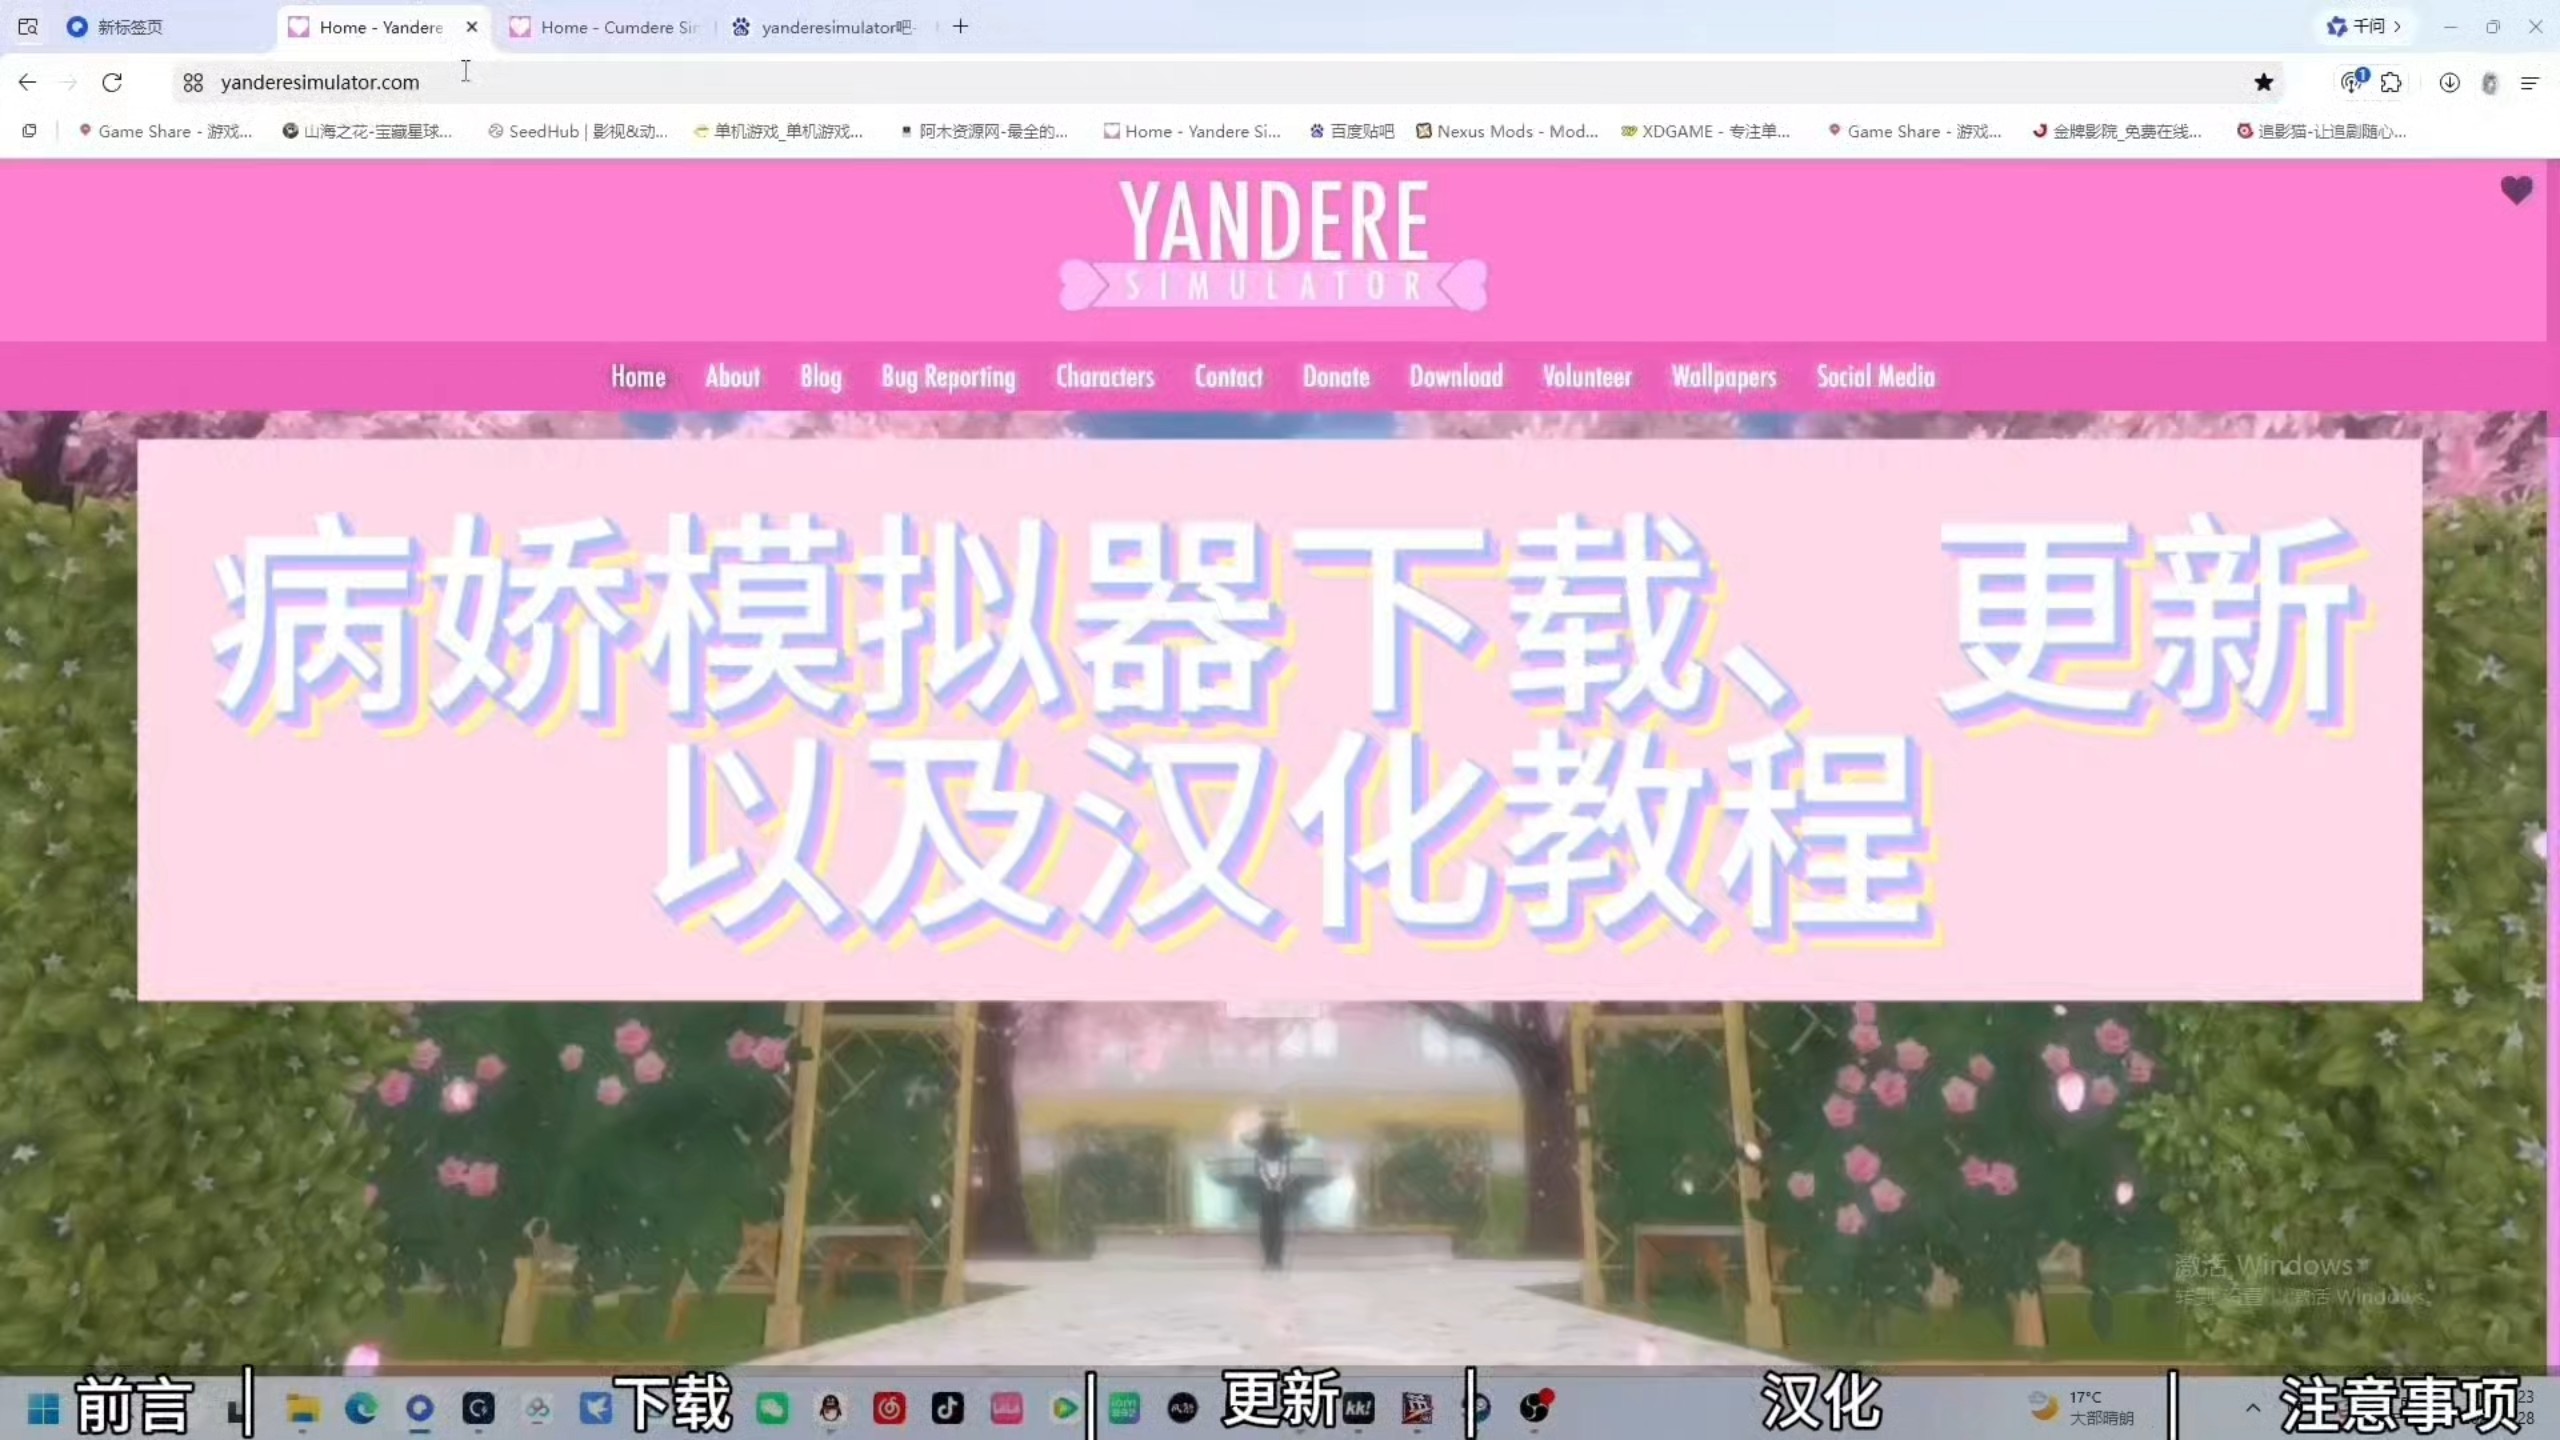
Task: Open the bookmarks folder icon at bar start
Action: 29,131
